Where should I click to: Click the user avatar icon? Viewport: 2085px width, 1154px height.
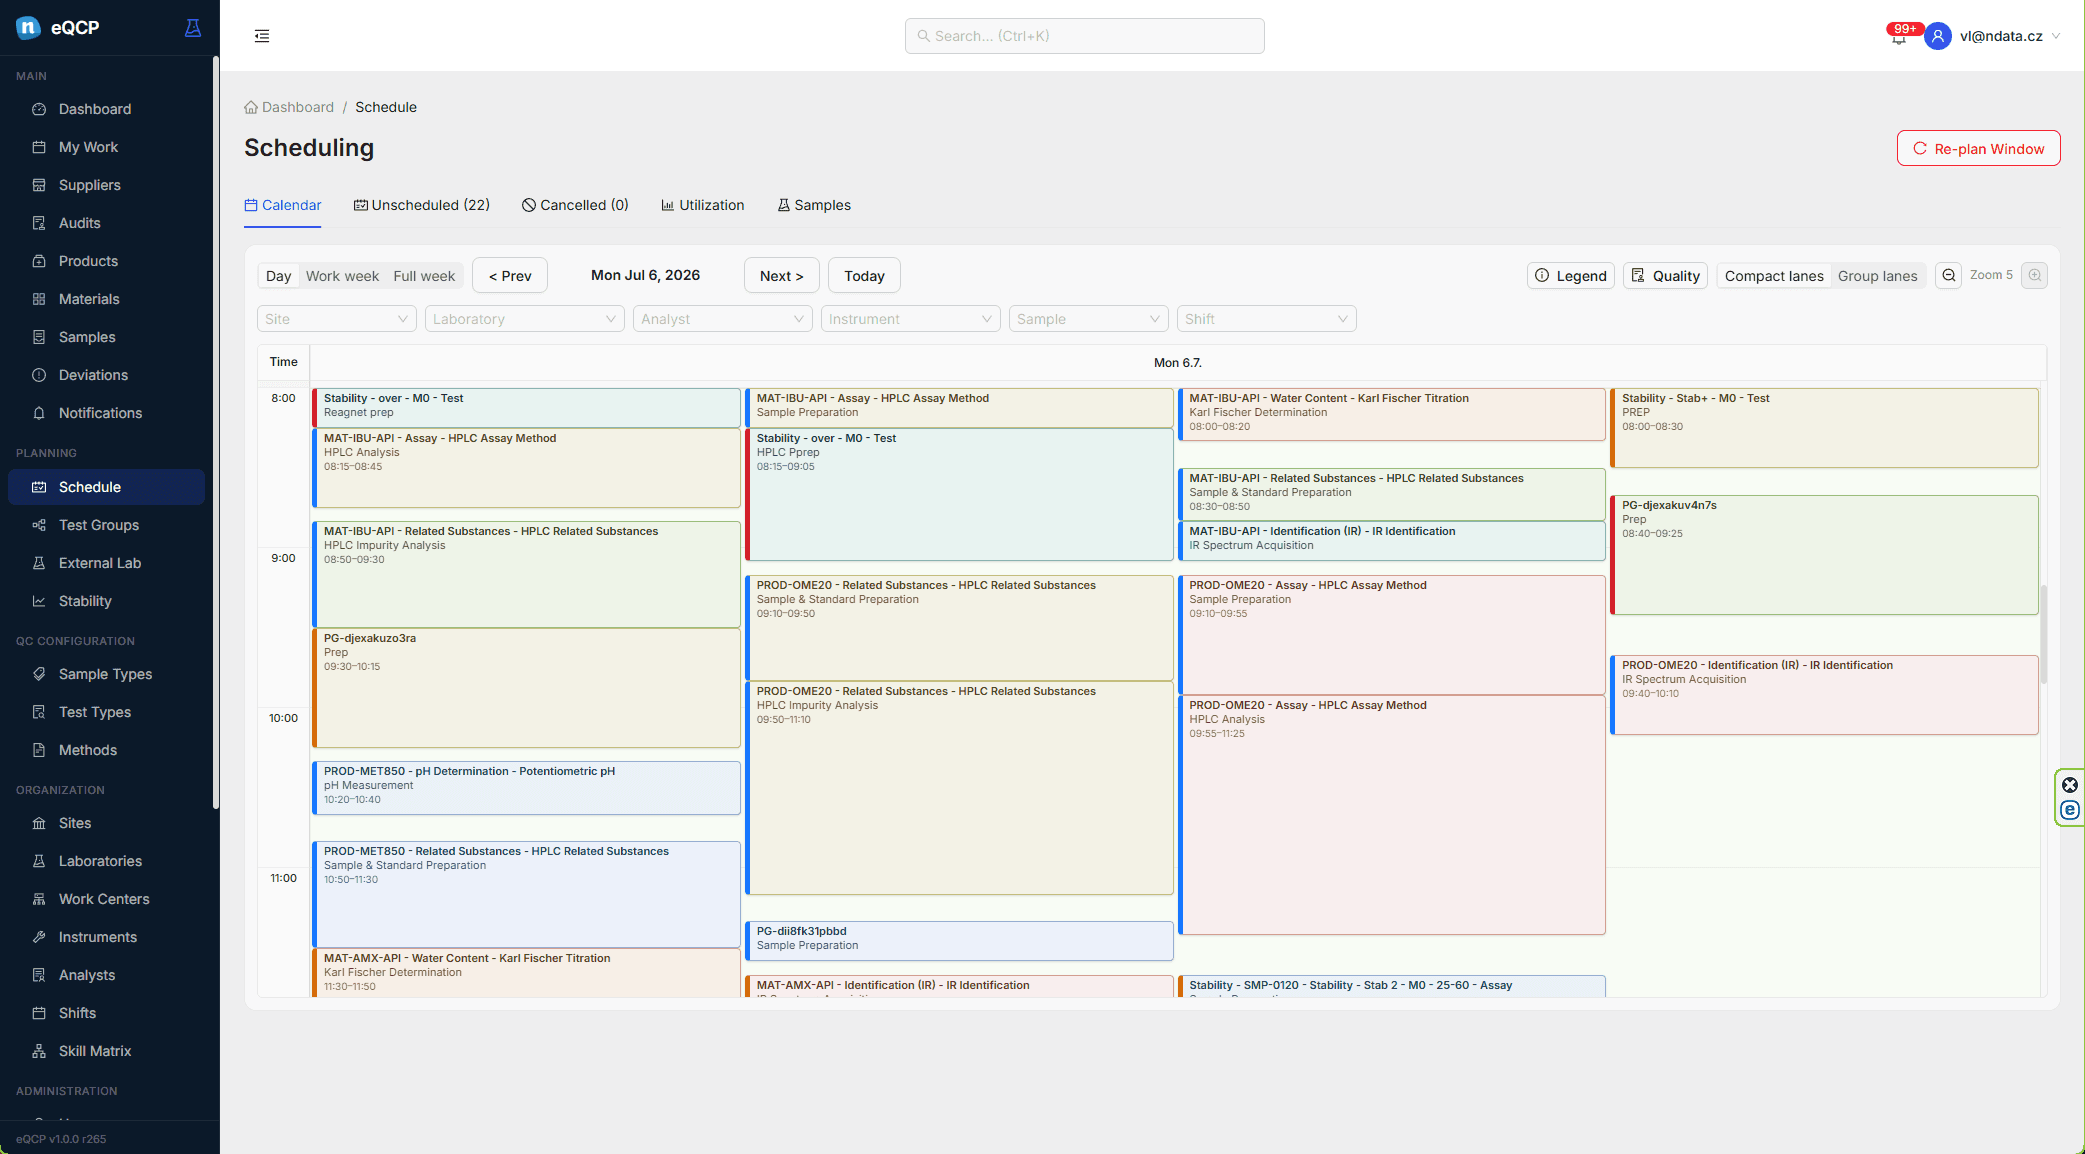1938,36
